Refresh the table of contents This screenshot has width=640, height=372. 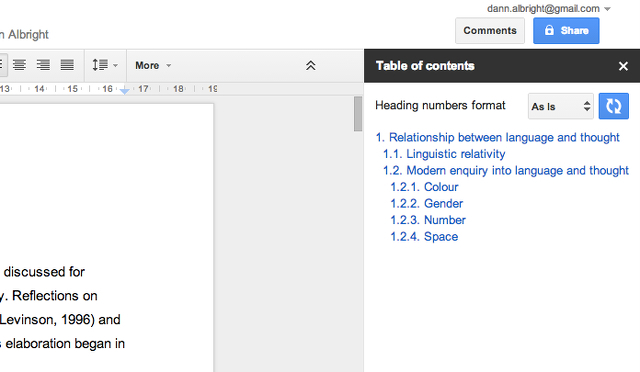click(x=613, y=106)
